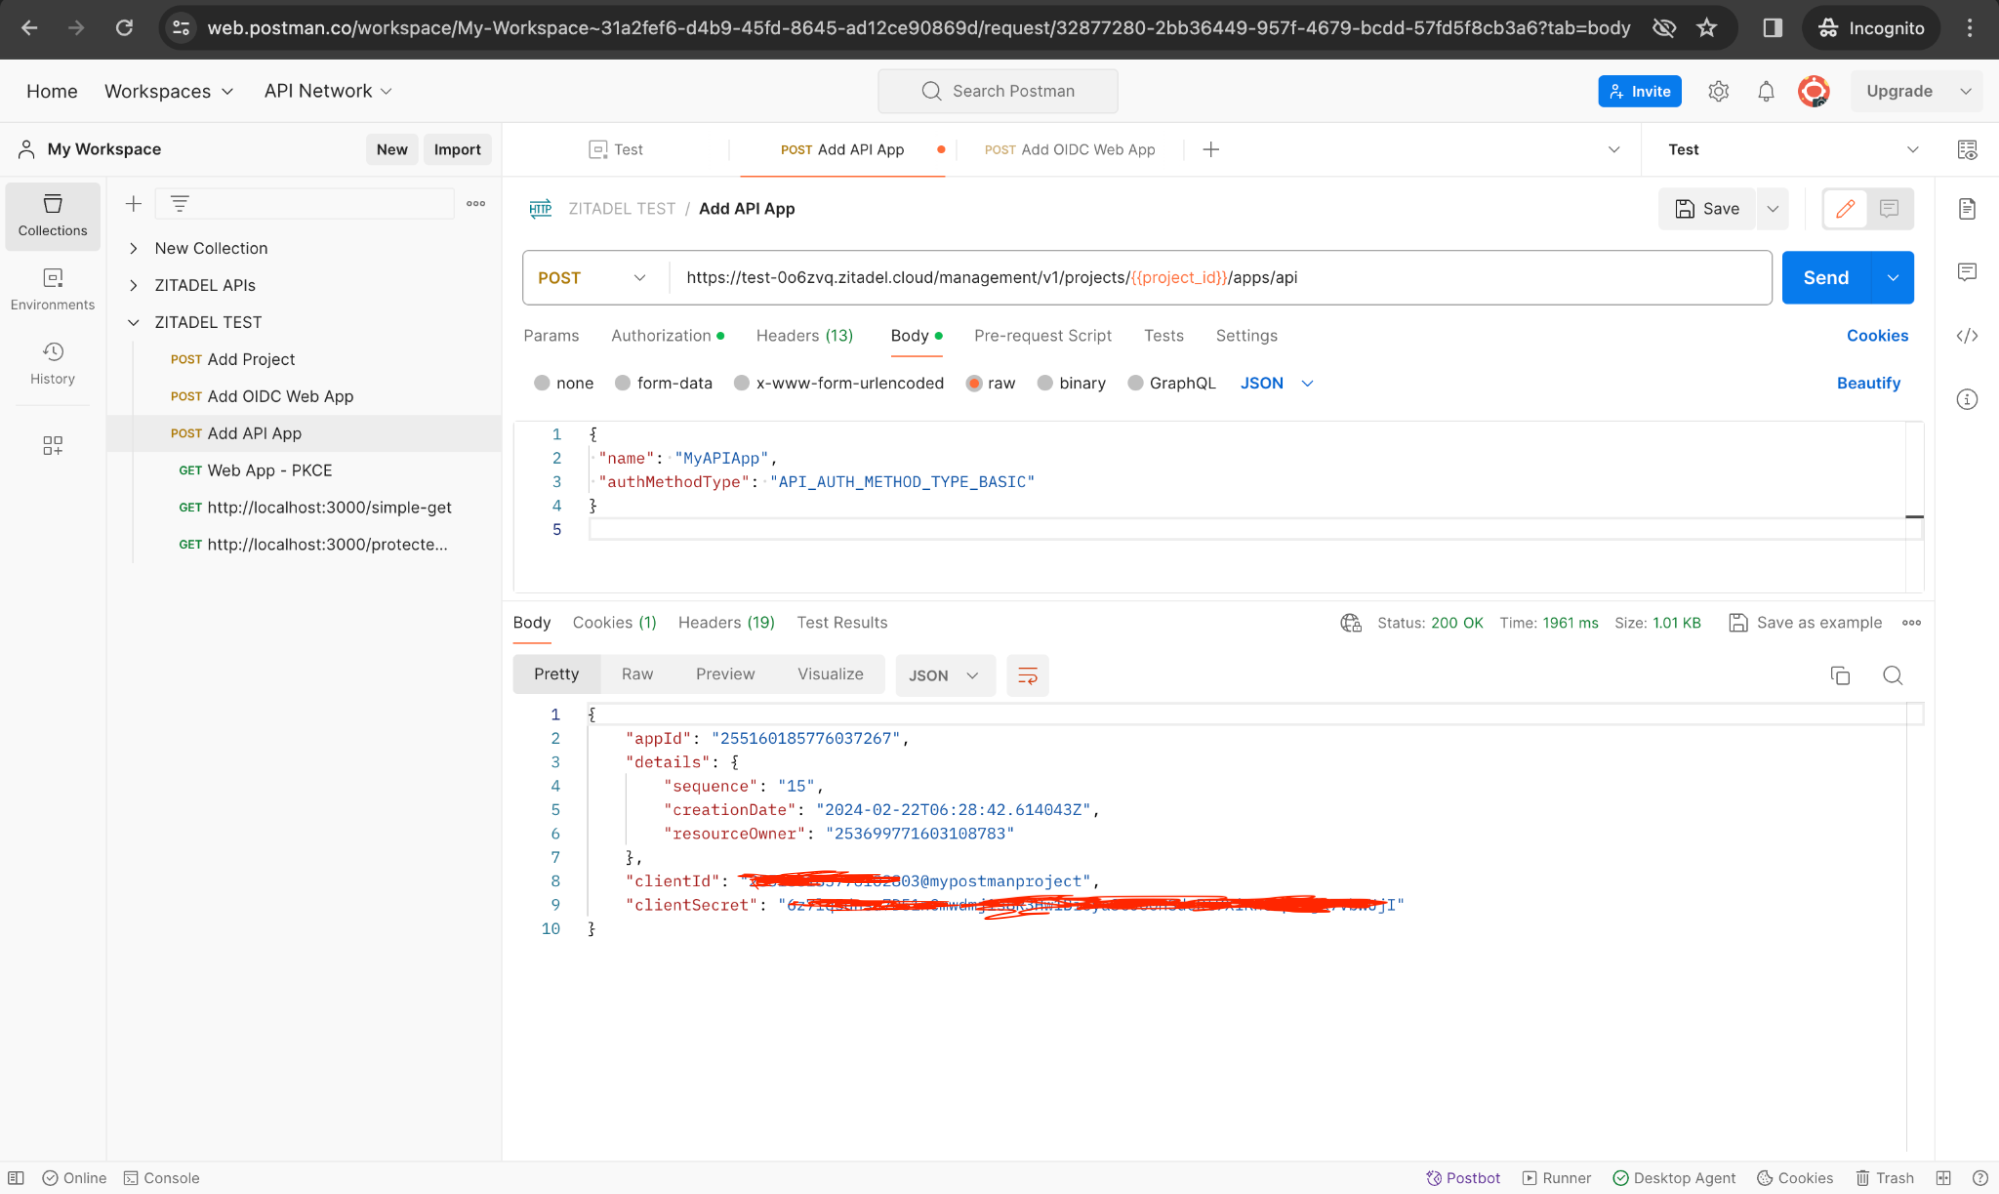Viewport: 1999px width, 1194px height.
Task: Open the response Headers (19) tab
Action: [x=726, y=622]
